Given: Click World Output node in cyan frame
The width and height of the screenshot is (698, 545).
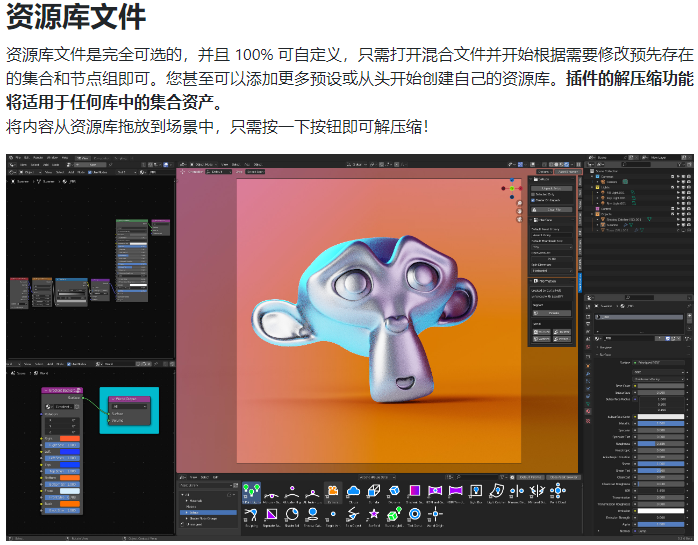Looking at the screenshot, I should 129,409.
